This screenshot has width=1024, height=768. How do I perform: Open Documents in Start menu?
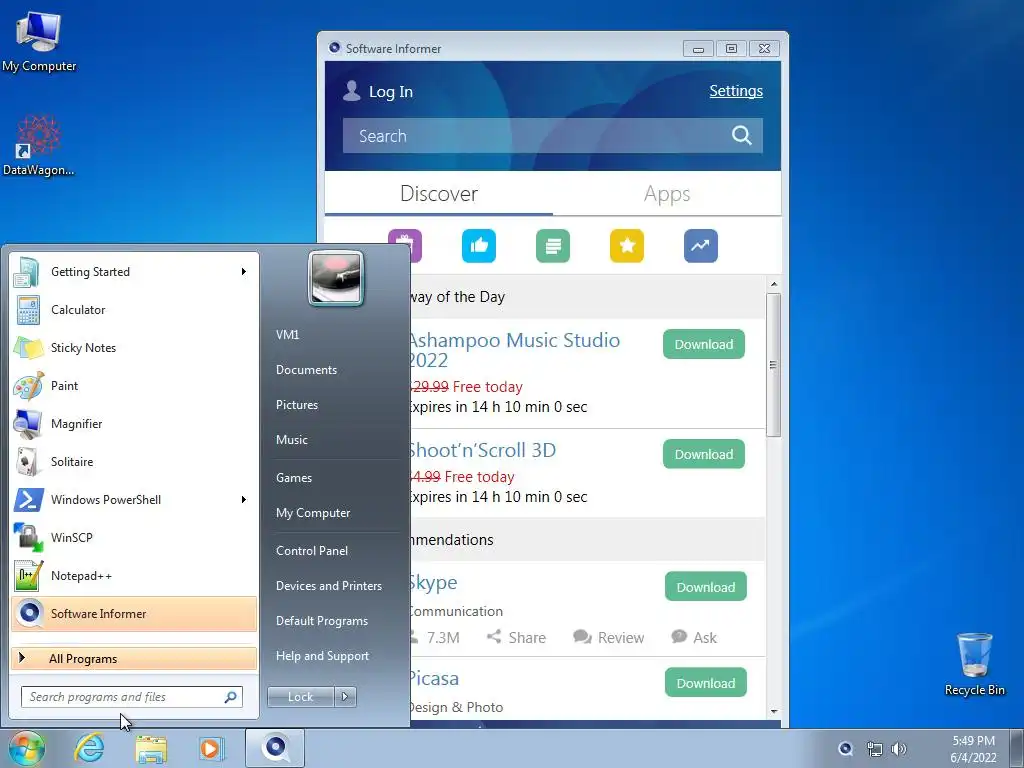[x=306, y=370]
